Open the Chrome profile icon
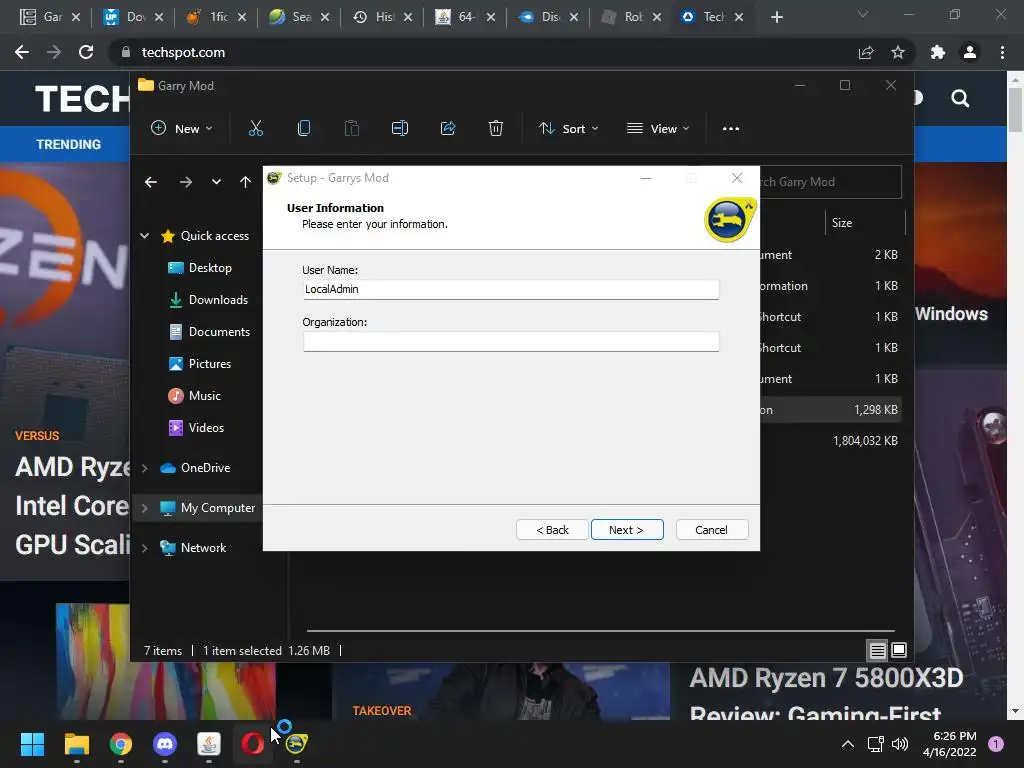The image size is (1024, 768). point(970,52)
